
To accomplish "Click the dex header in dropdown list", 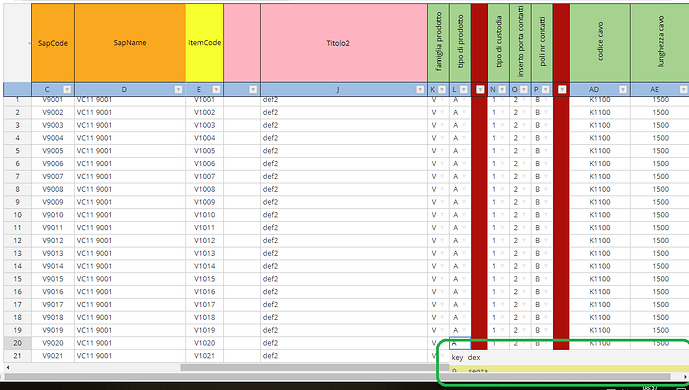I will (x=474, y=358).
